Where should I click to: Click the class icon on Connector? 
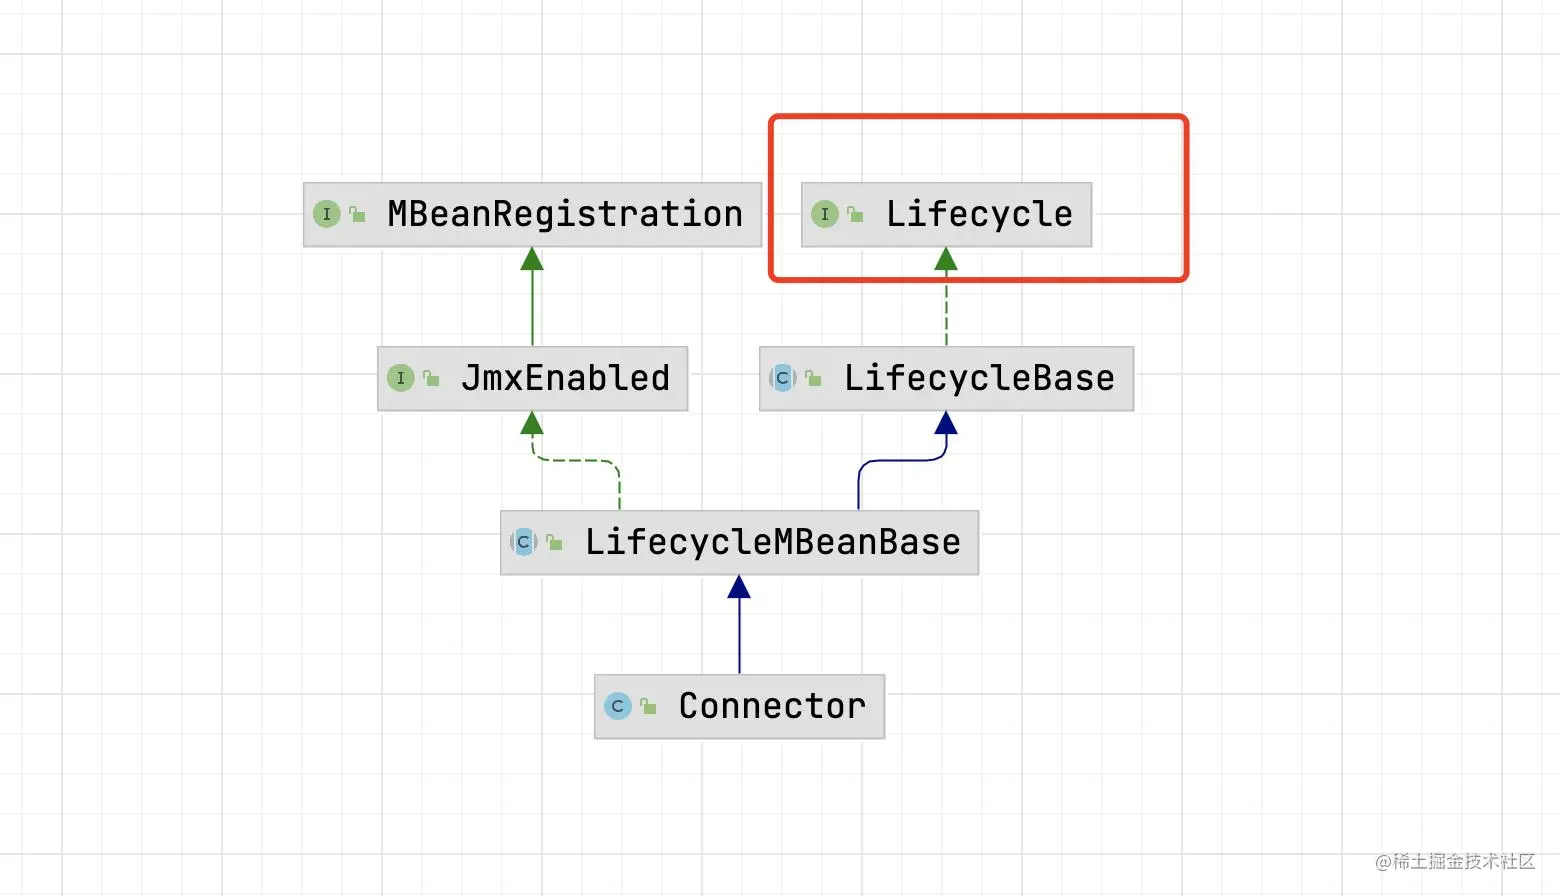(618, 706)
